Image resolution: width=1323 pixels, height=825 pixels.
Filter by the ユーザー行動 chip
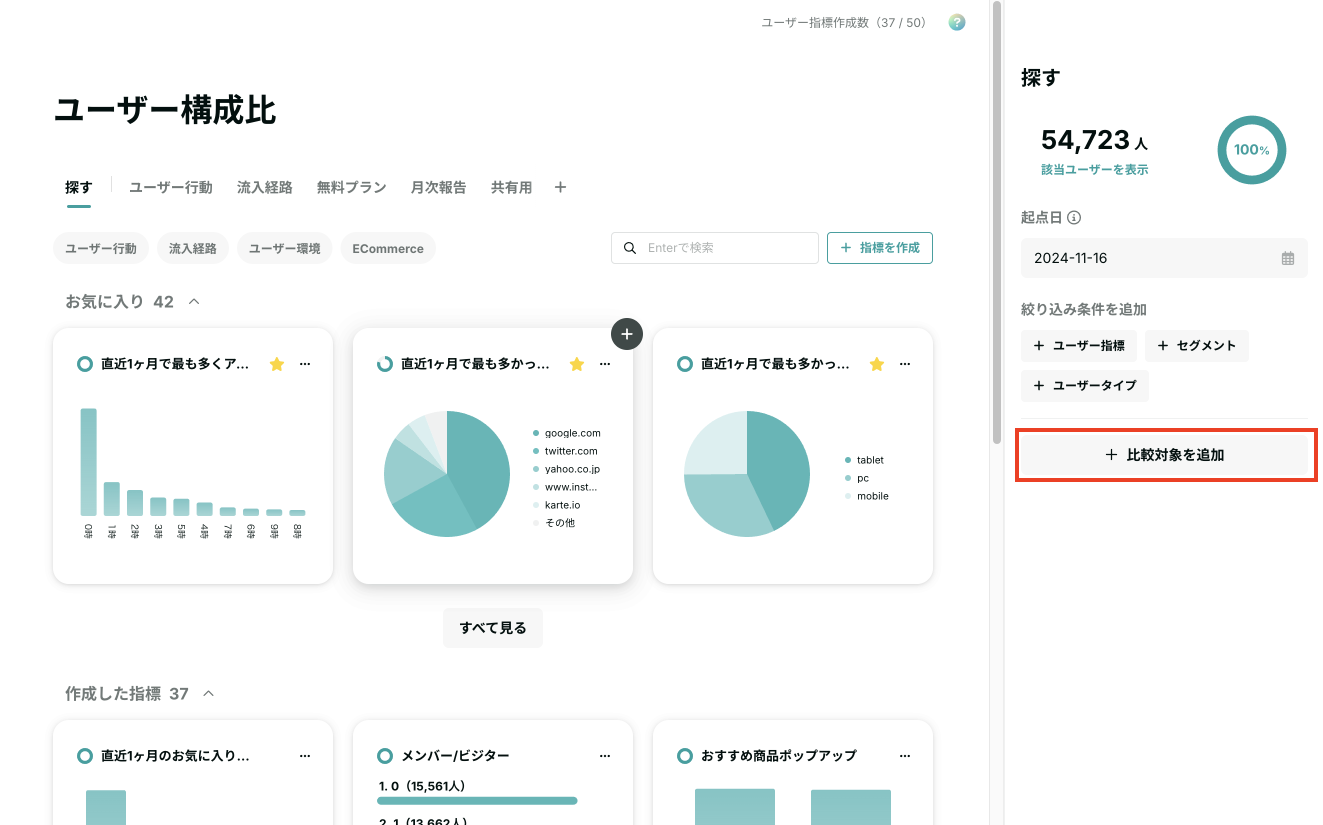coord(101,248)
